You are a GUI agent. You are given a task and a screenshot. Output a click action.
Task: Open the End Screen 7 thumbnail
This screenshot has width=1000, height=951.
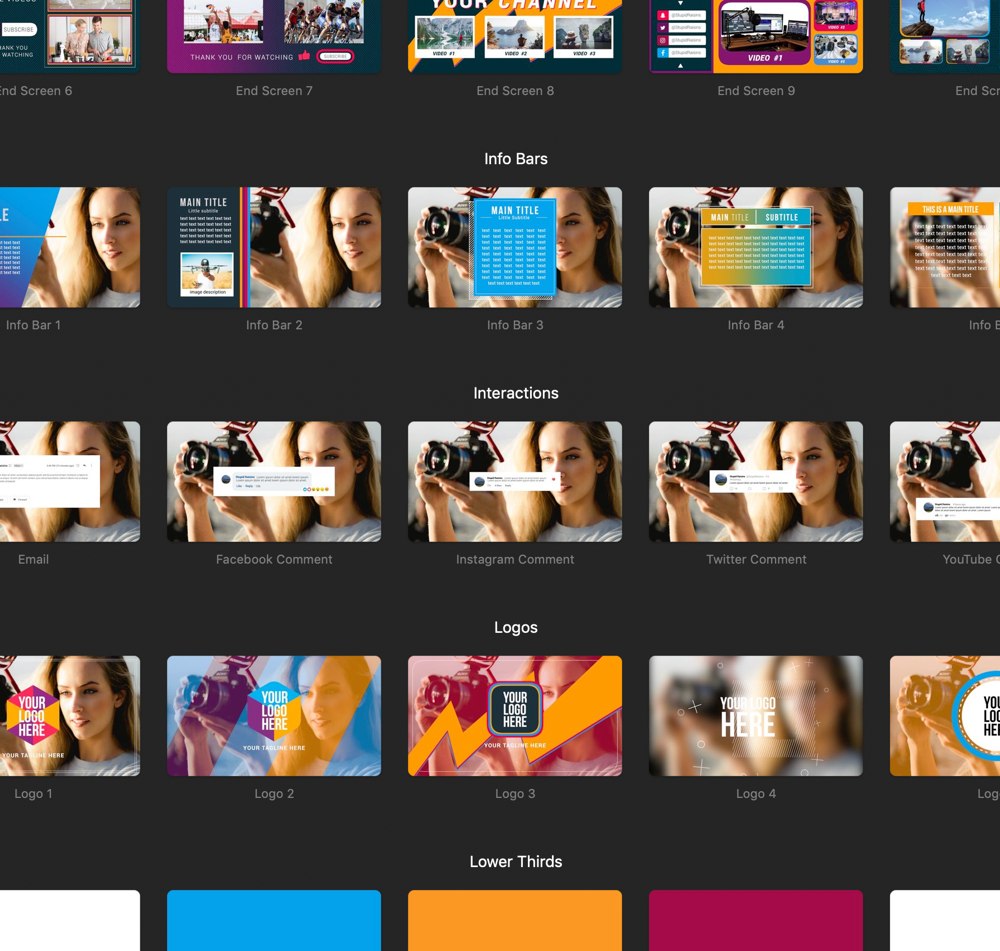click(274, 36)
